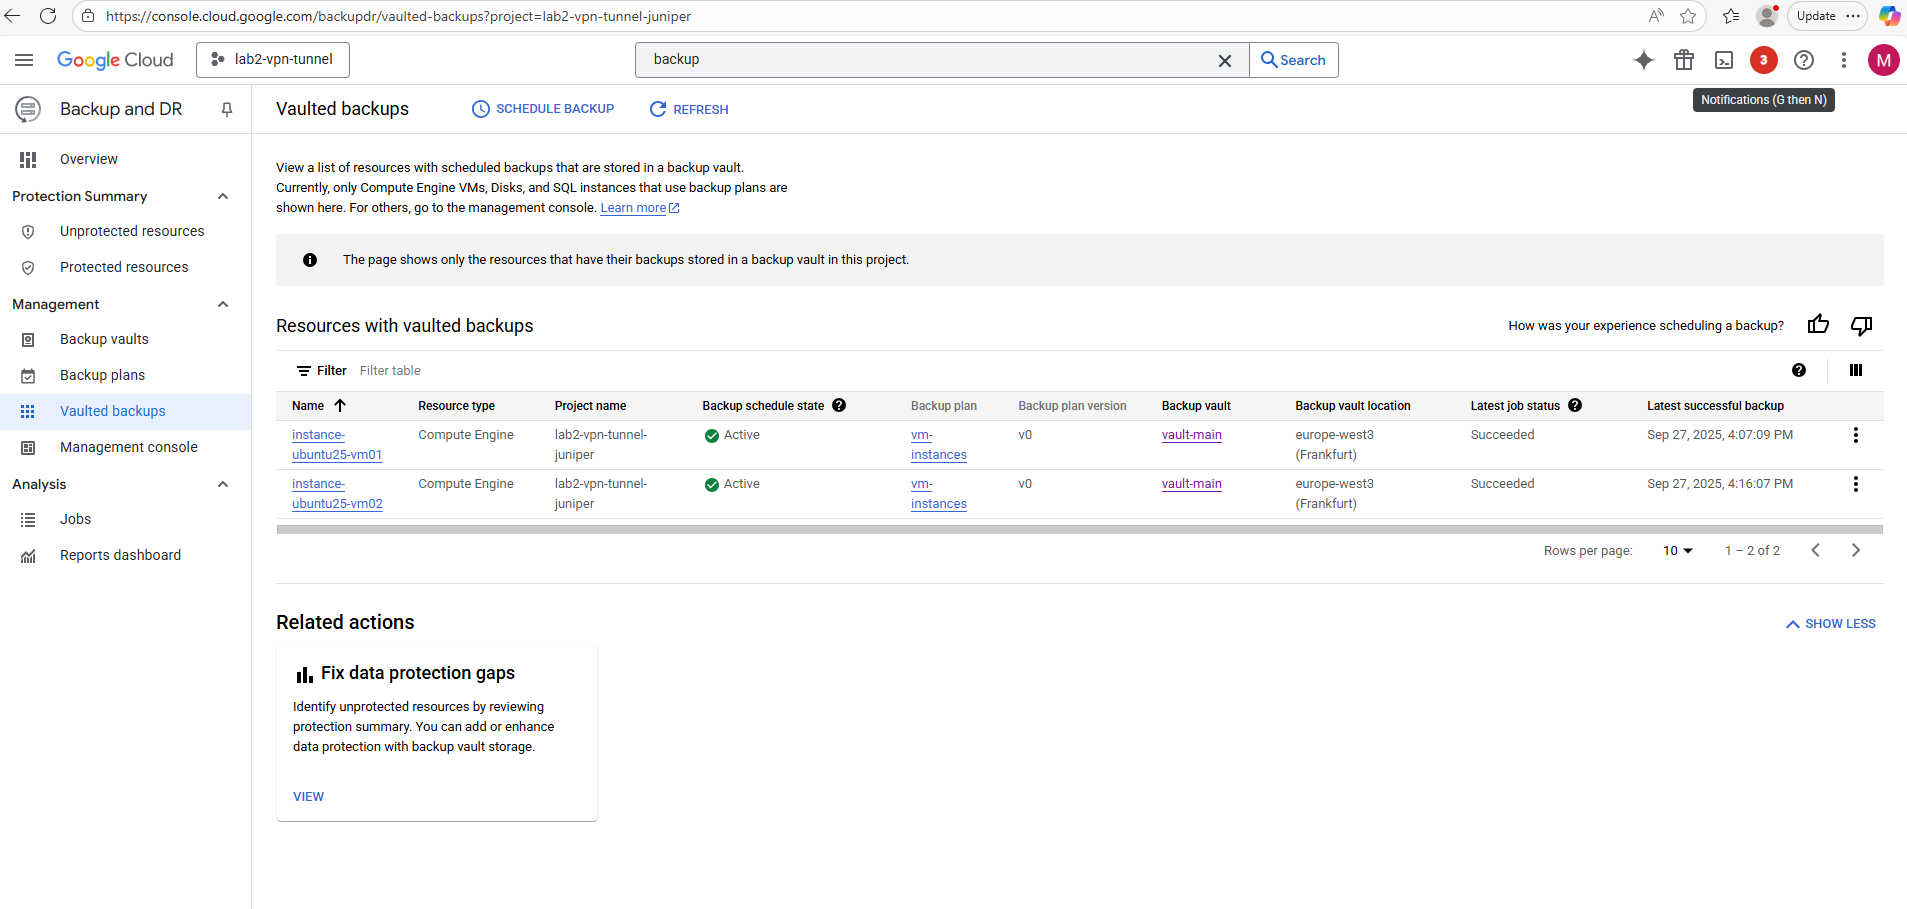
Task: Open the lab2-vpn-tunnel project selector
Action: 273,60
